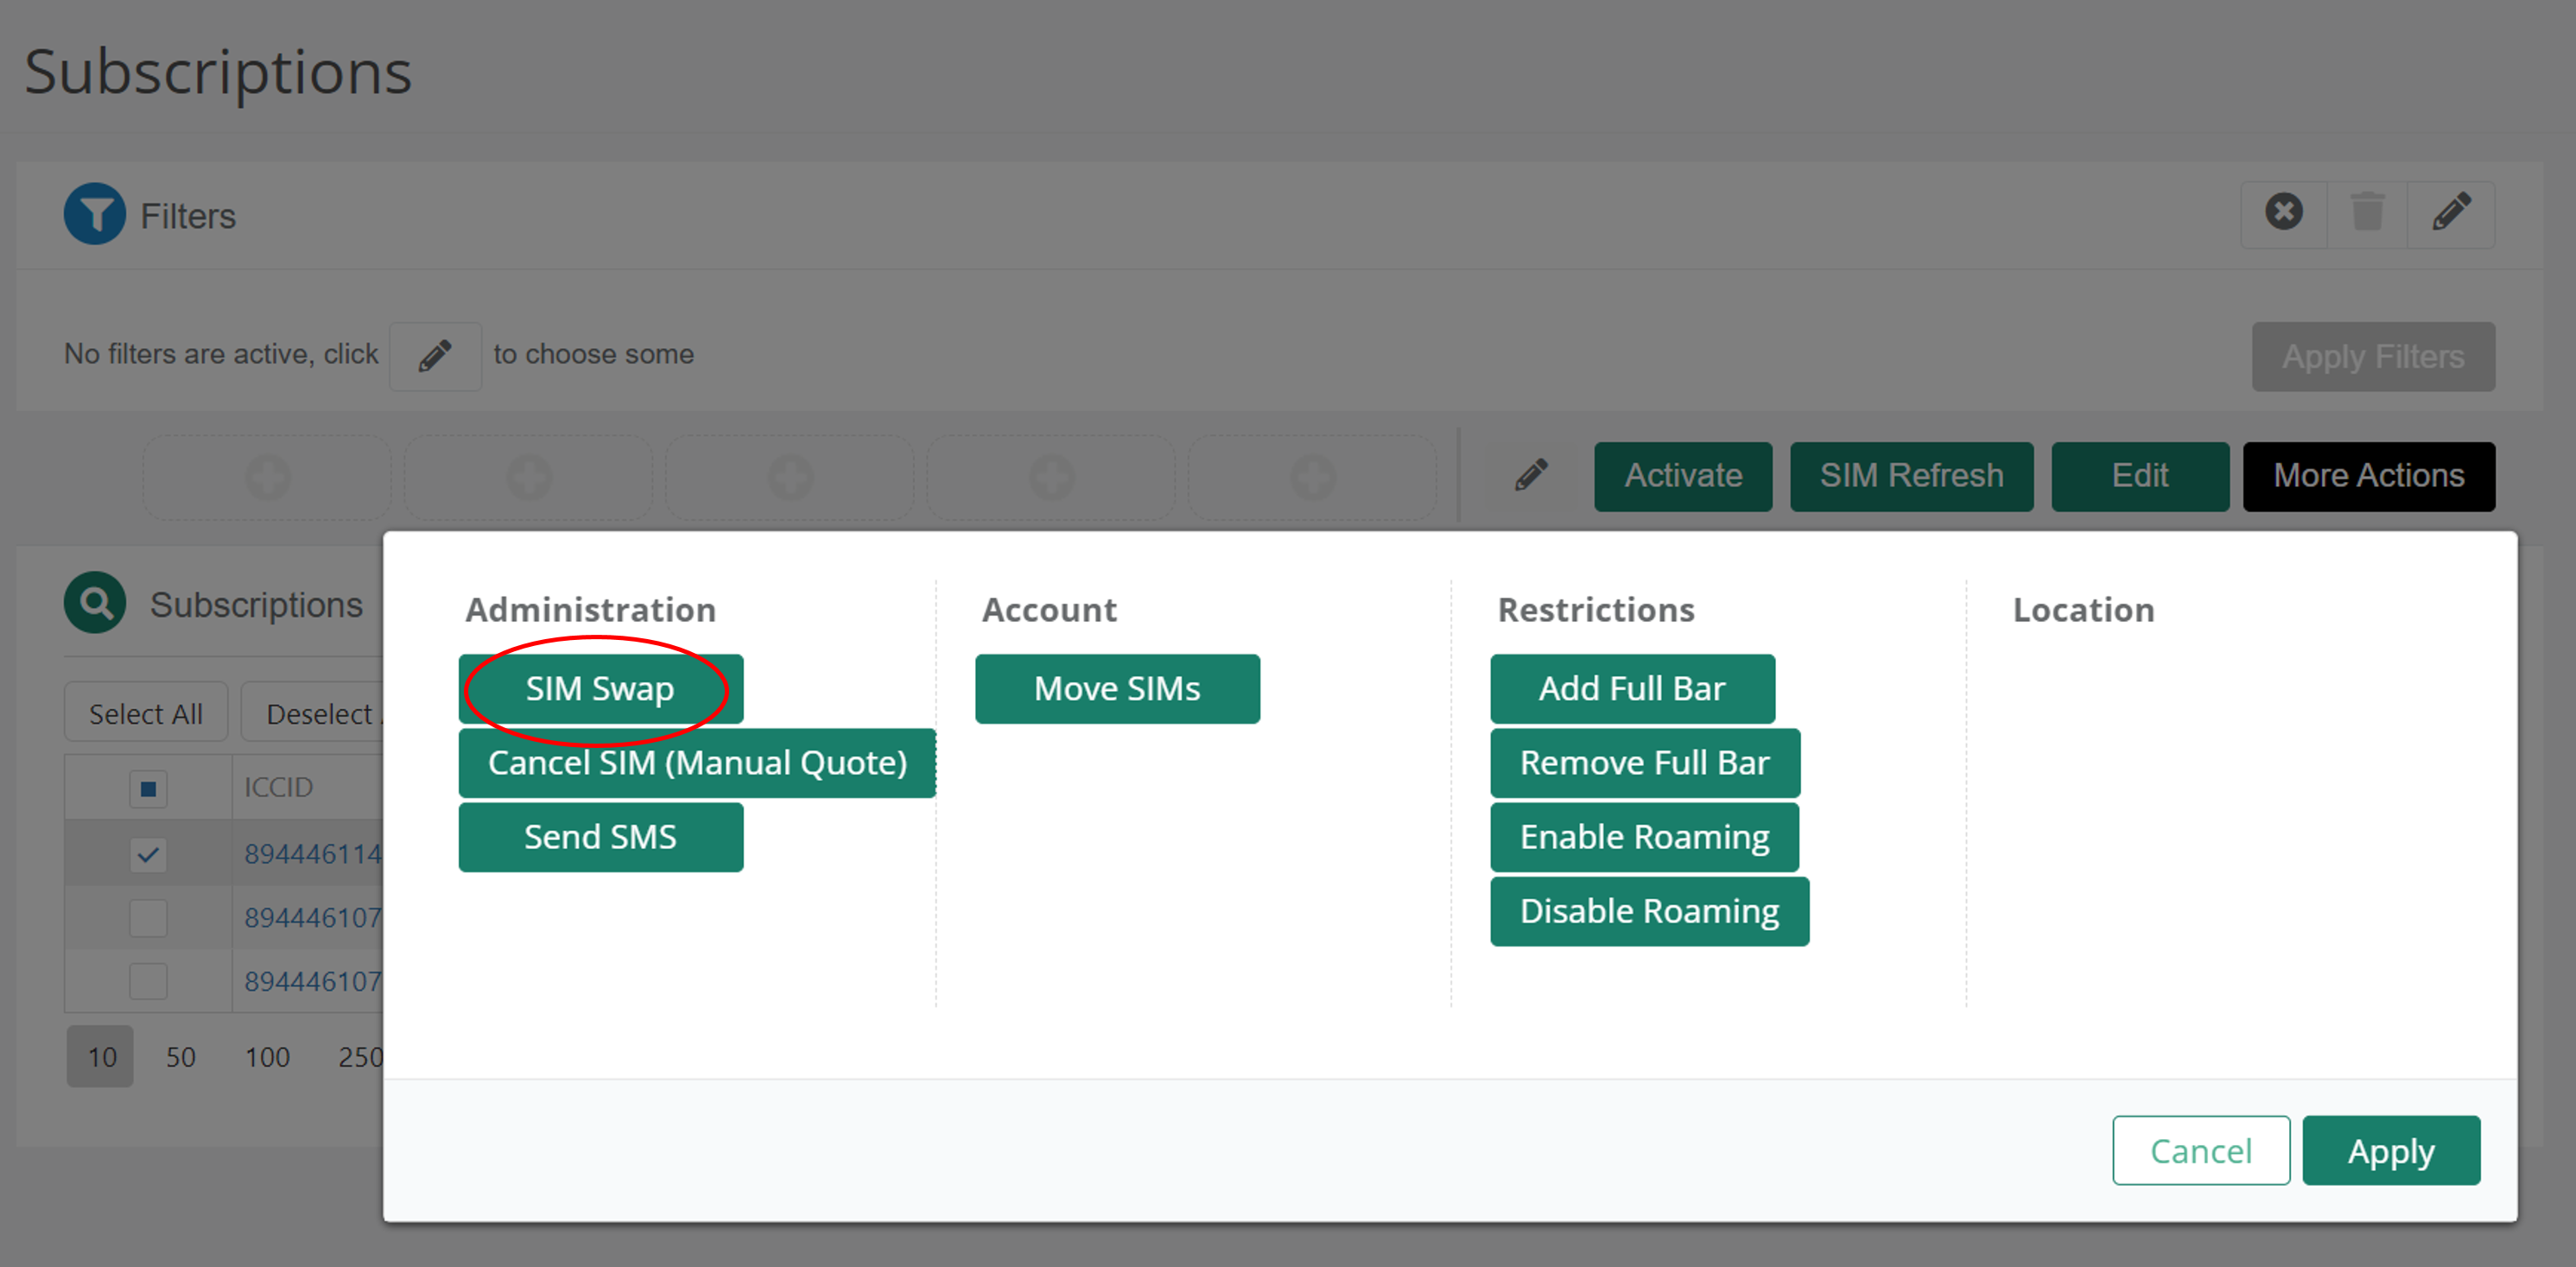Screen dimensions: 2576x1267
Task: Click the inline pencil to choose filters
Action: coord(434,355)
